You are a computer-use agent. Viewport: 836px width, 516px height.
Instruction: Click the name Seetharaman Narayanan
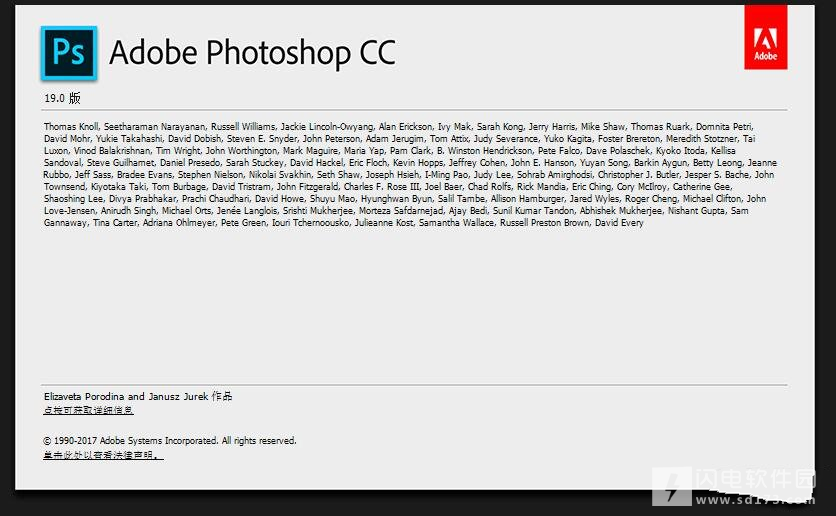pos(155,127)
